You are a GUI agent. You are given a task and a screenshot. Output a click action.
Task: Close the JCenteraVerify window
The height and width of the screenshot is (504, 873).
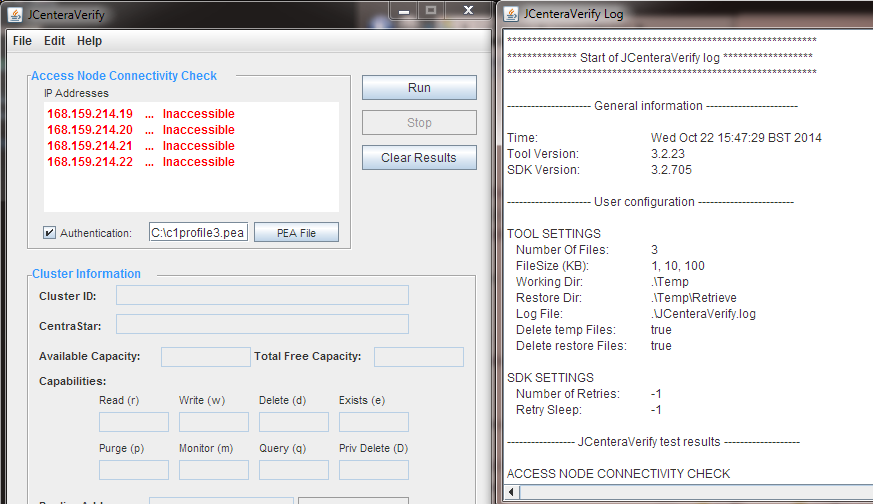[x=468, y=11]
